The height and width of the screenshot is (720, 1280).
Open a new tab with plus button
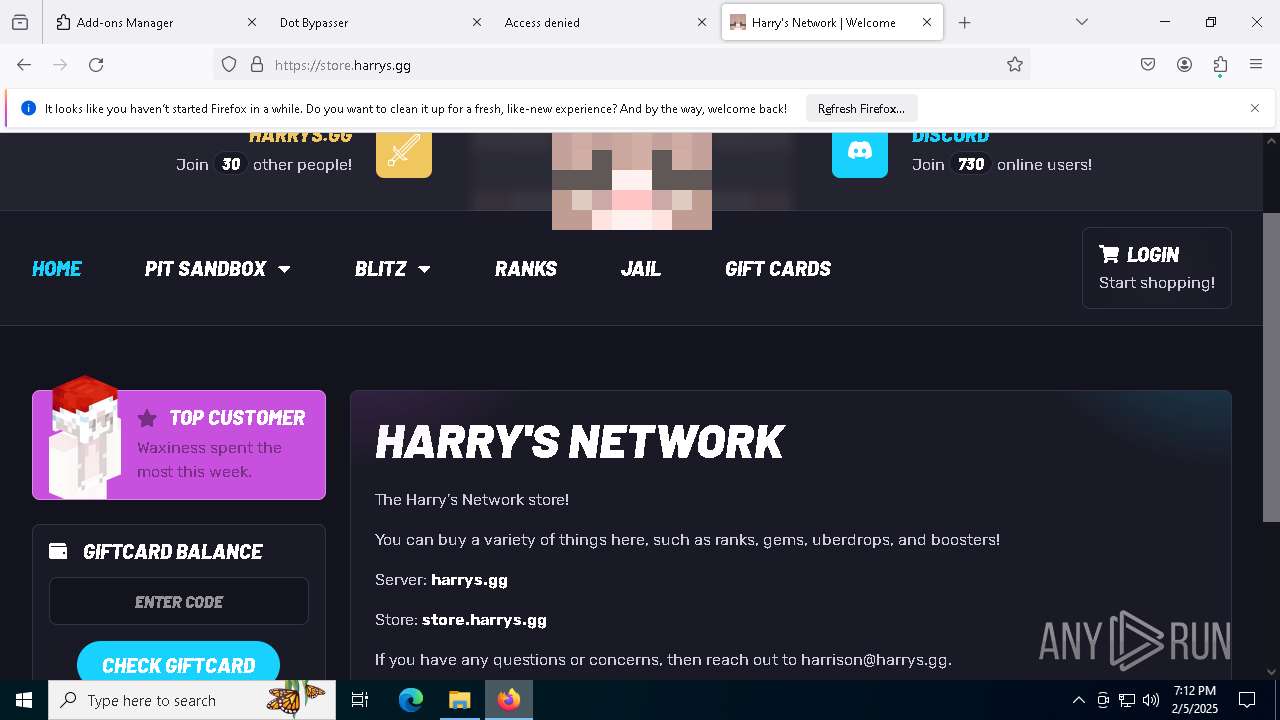click(964, 22)
